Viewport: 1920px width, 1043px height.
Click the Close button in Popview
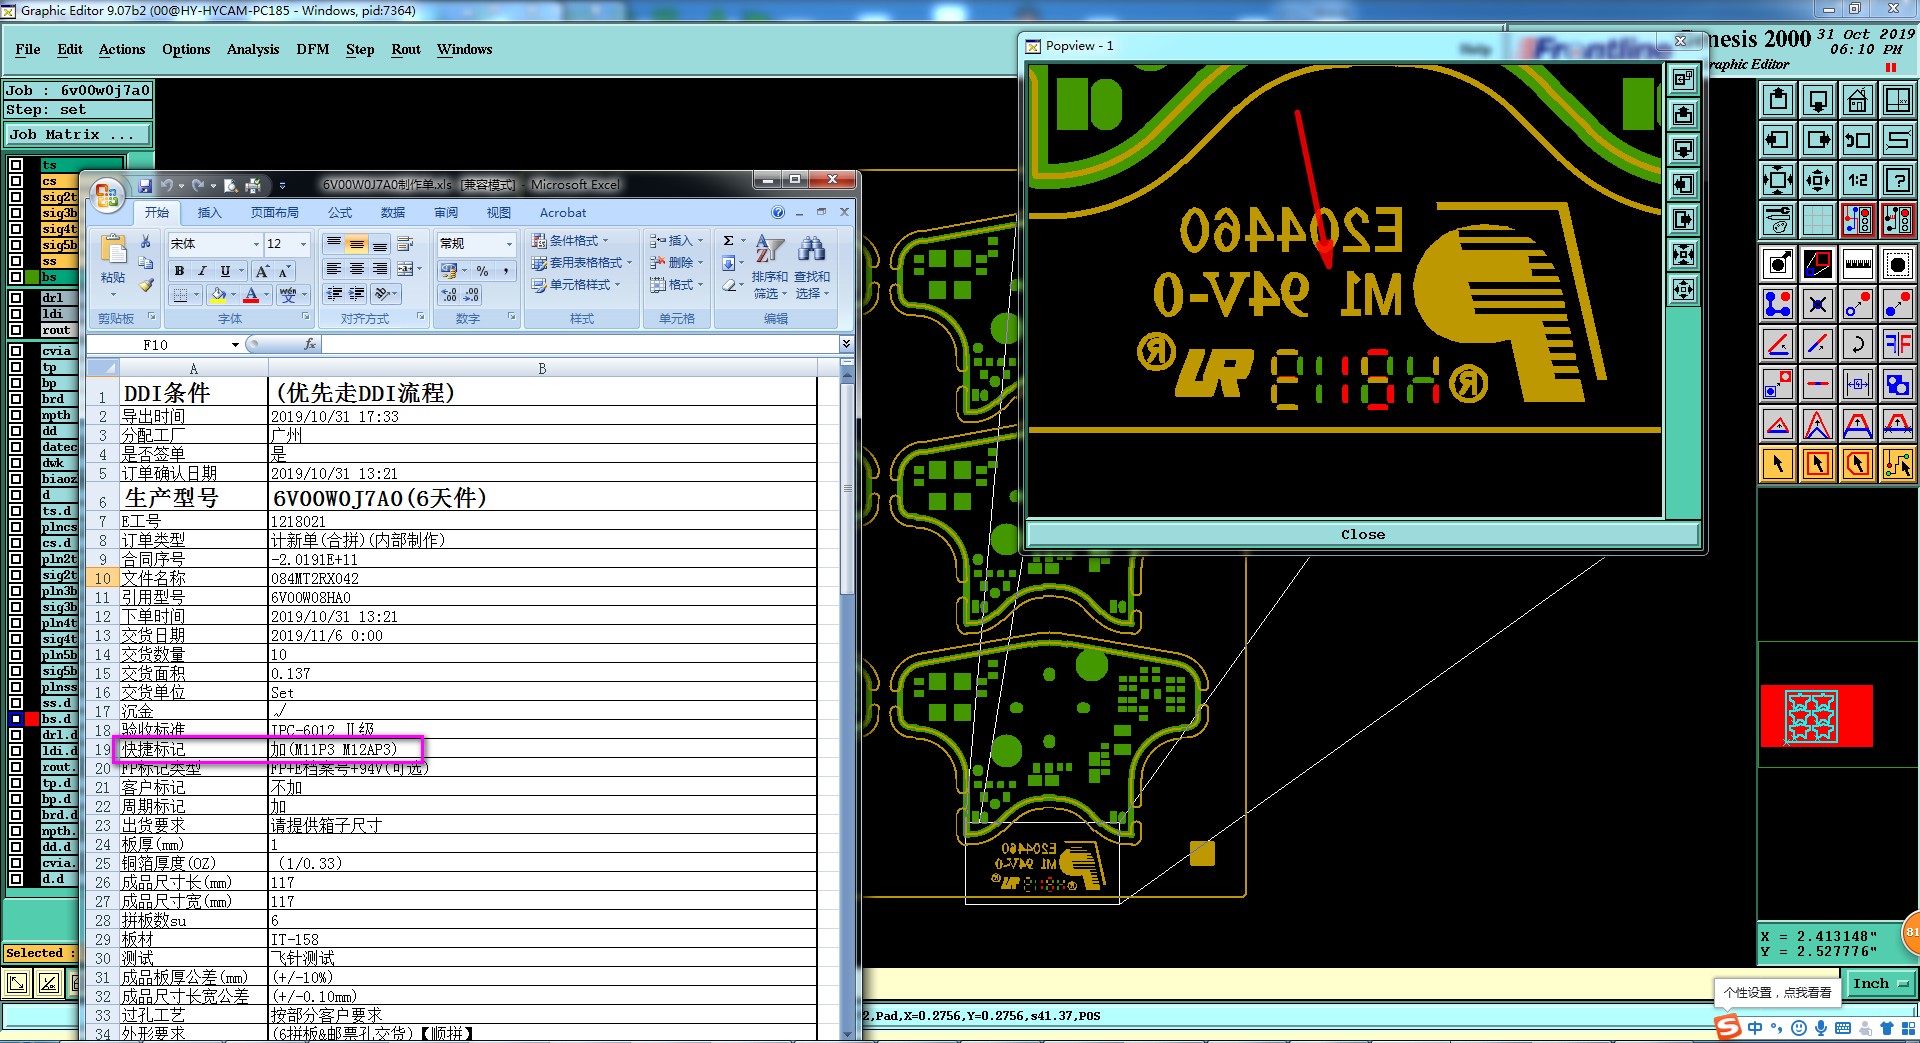(x=1363, y=534)
